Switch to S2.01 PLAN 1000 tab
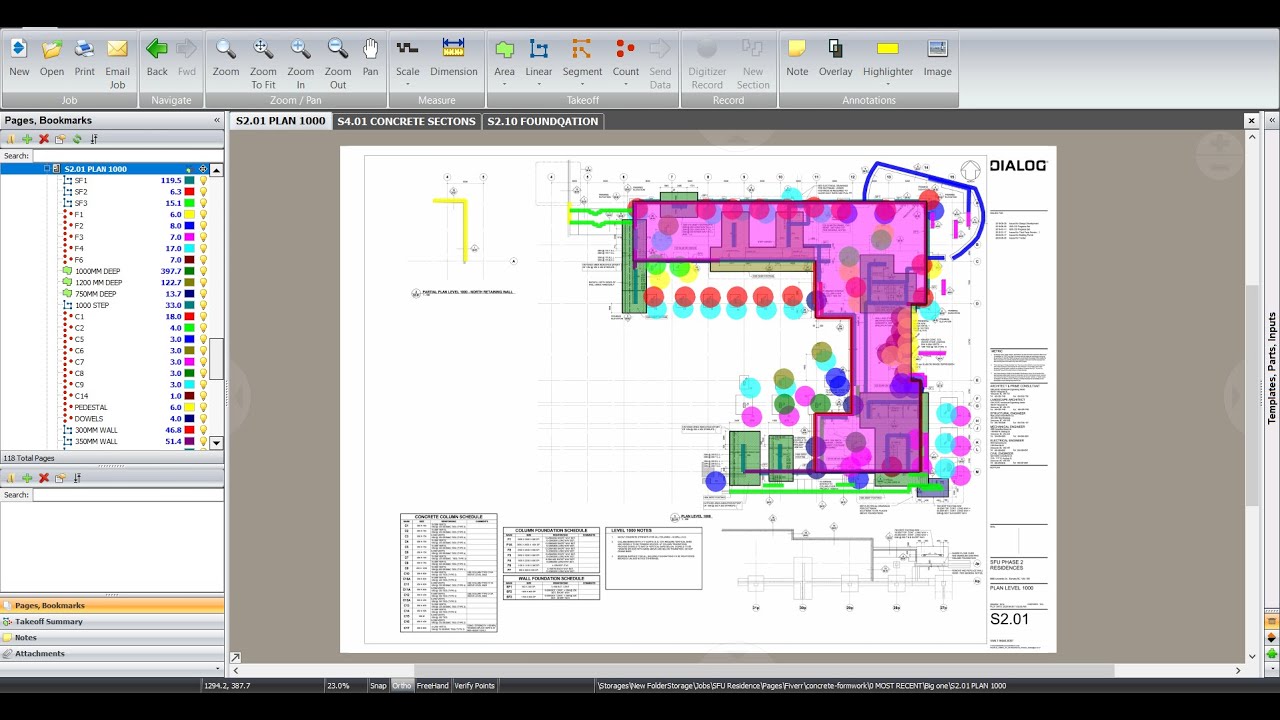Viewport: 1280px width, 720px height. [281, 121]
